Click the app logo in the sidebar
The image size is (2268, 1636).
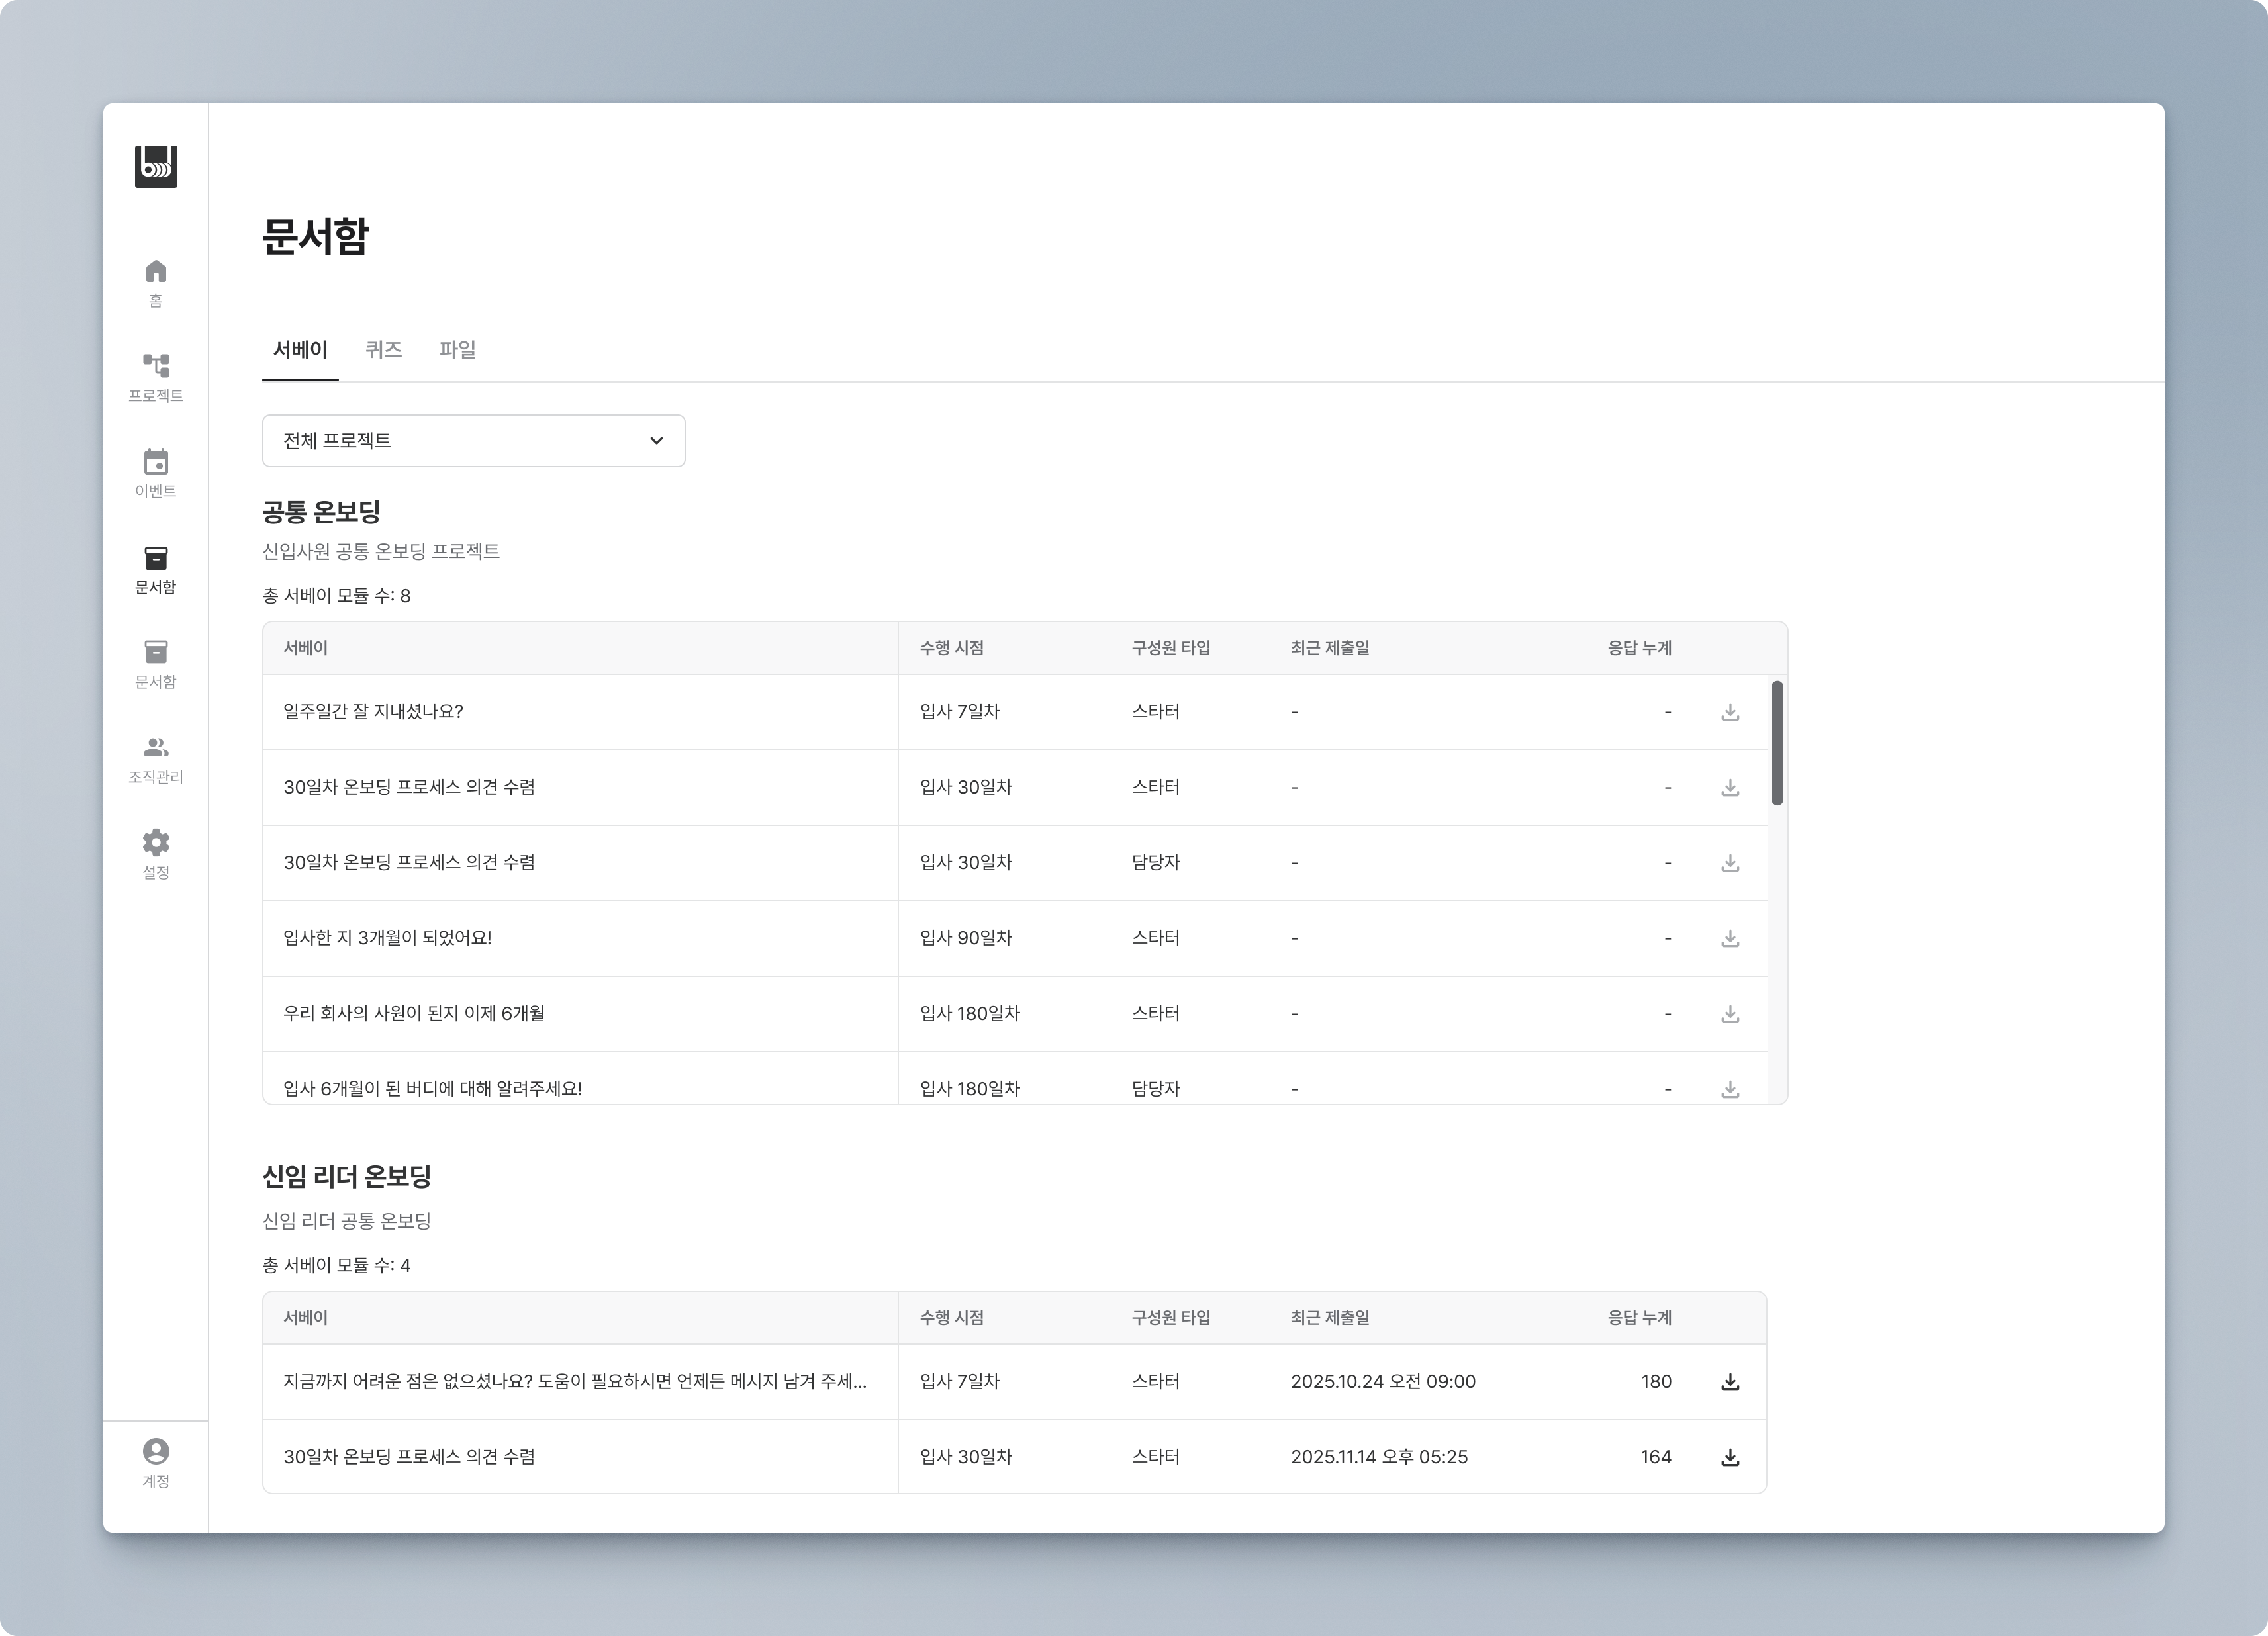coord(156,166)
